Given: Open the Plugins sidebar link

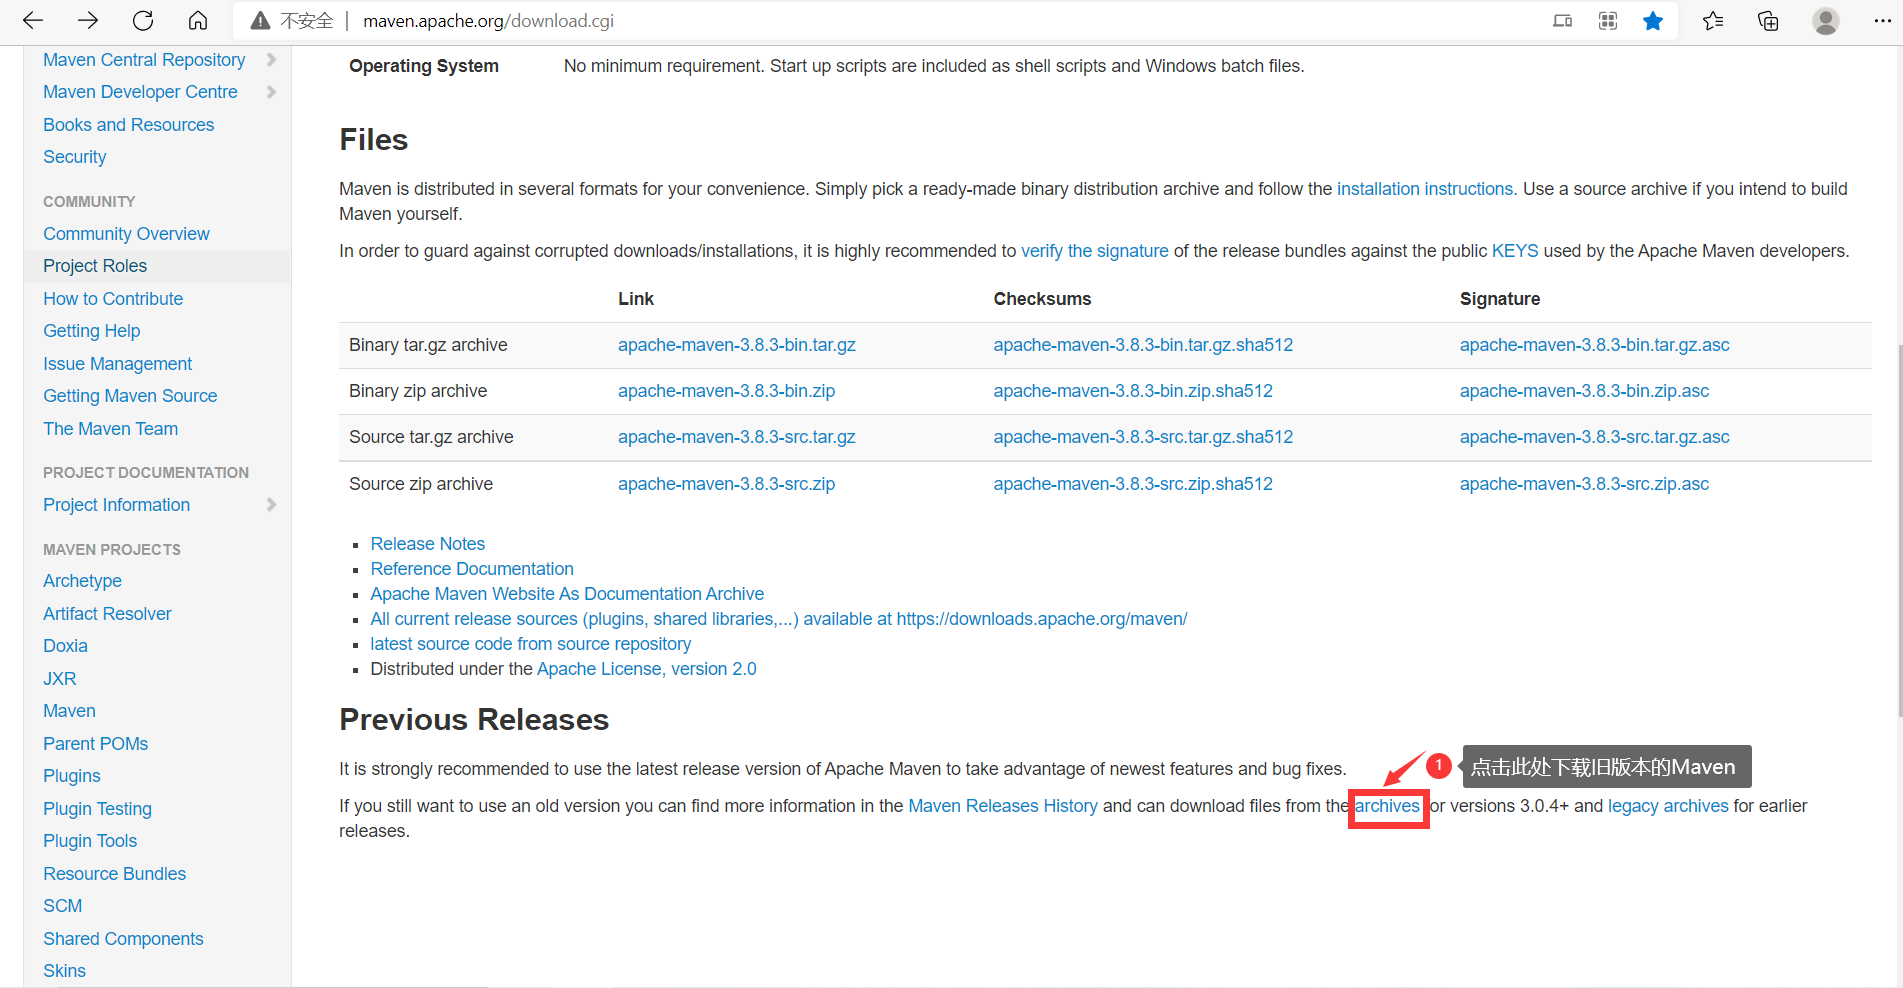Looking at the screenshot, I should [x=71, y=776].
